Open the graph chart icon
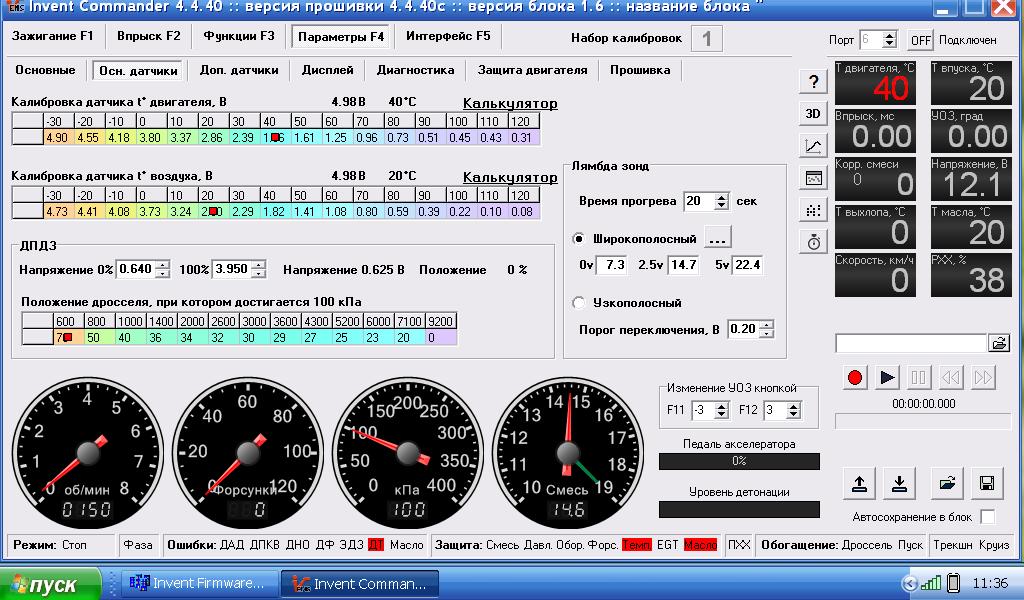1024x600 pixels. point(813,146)
